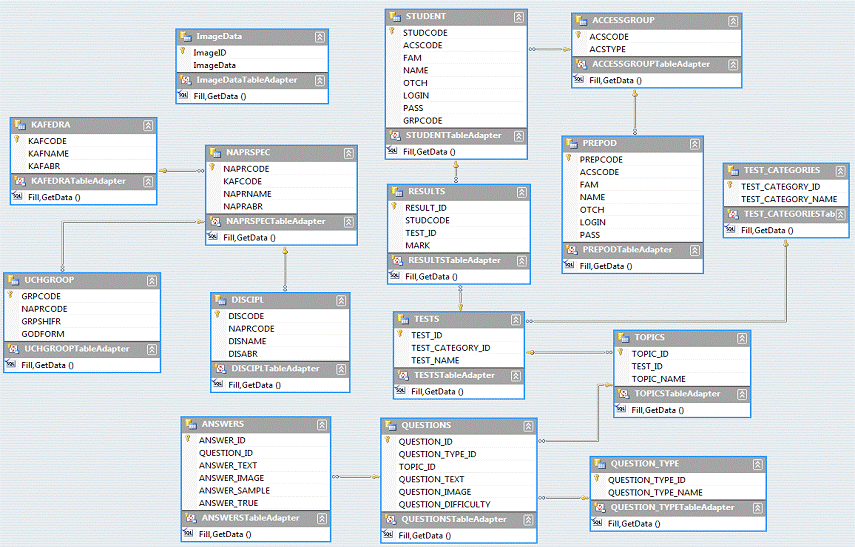Select the MARK column in RESULTS
The width and height of the screenshot is (855, 547).
tap(417, 245)
